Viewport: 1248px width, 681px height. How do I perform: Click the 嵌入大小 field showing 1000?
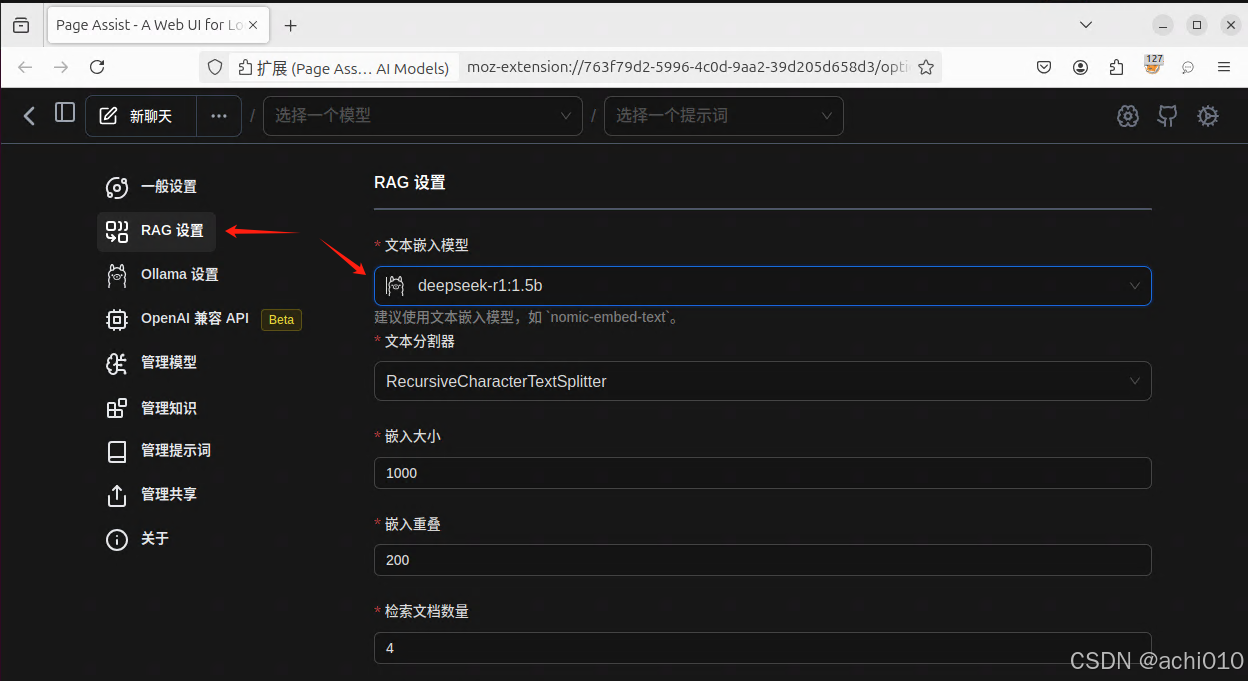coord(763,473)
